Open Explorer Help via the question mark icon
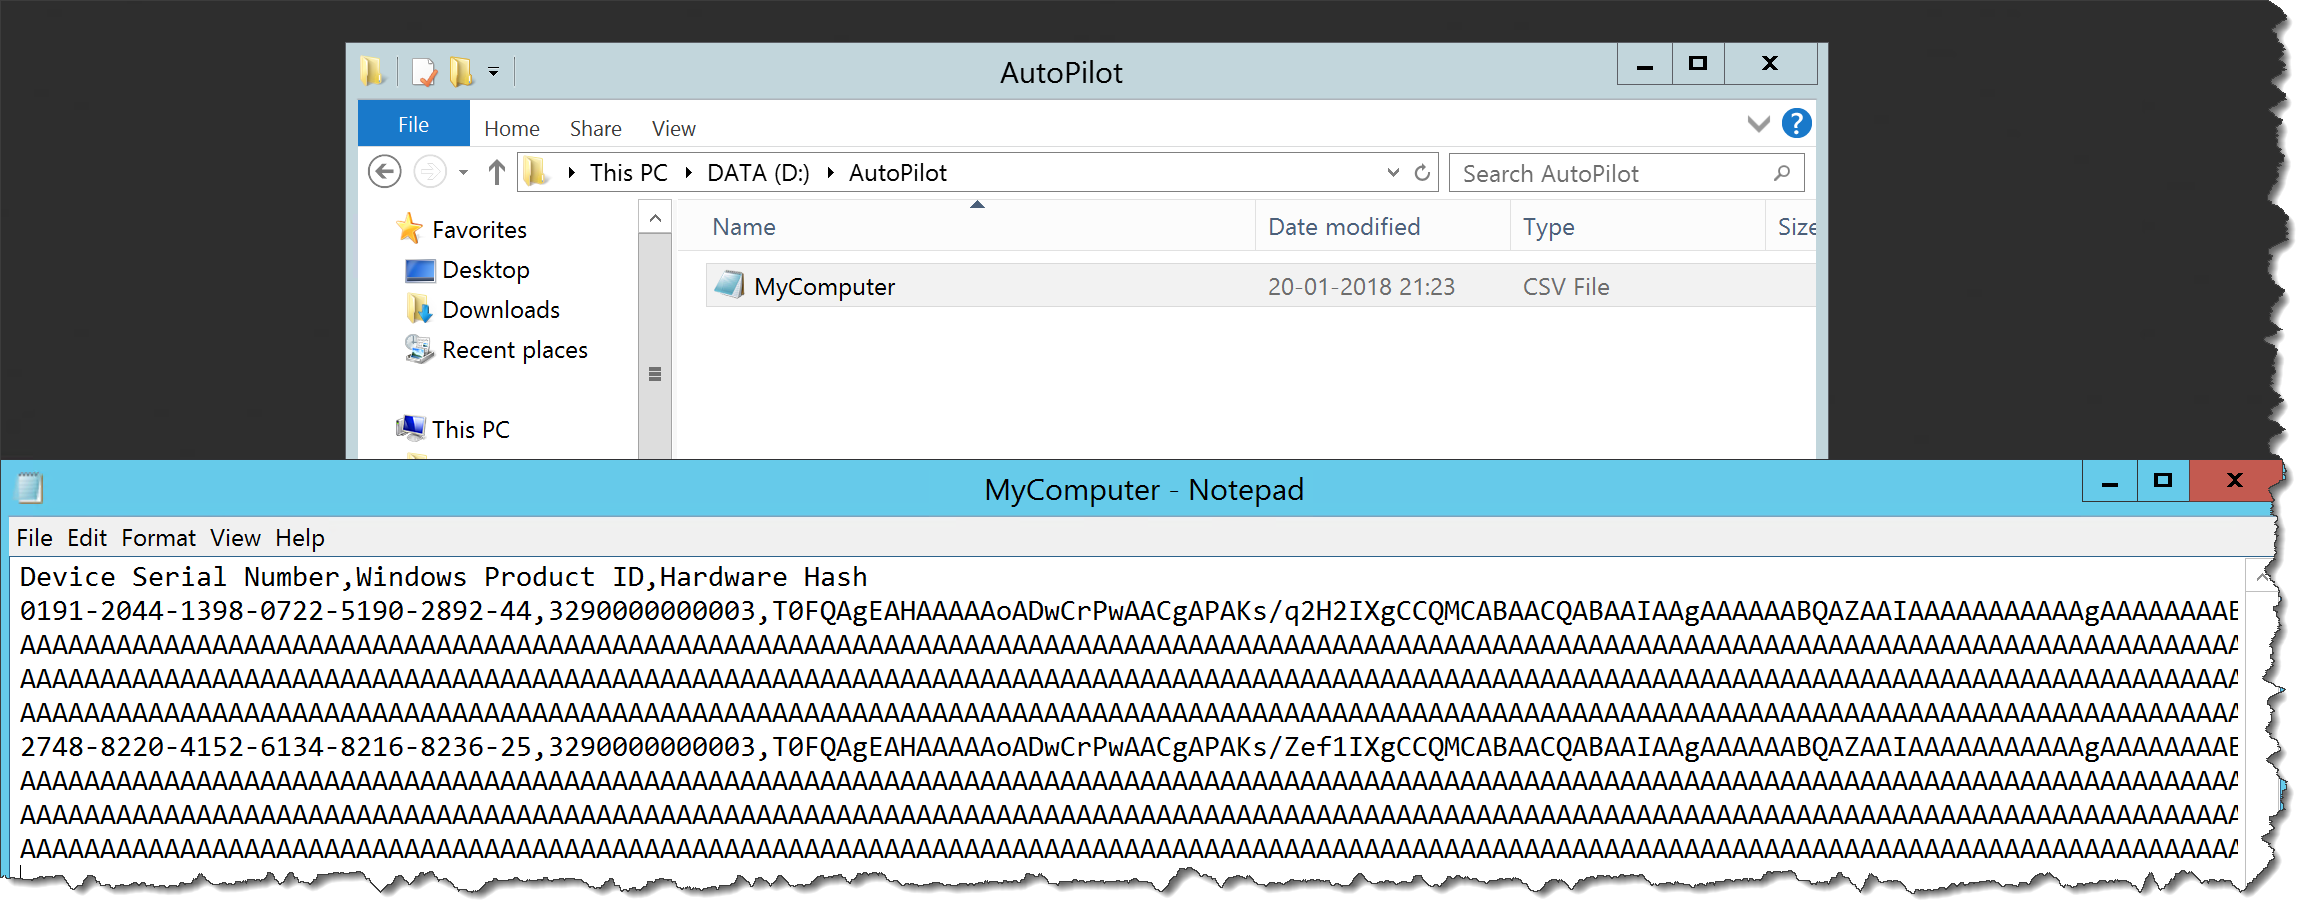 (1797, 123)
